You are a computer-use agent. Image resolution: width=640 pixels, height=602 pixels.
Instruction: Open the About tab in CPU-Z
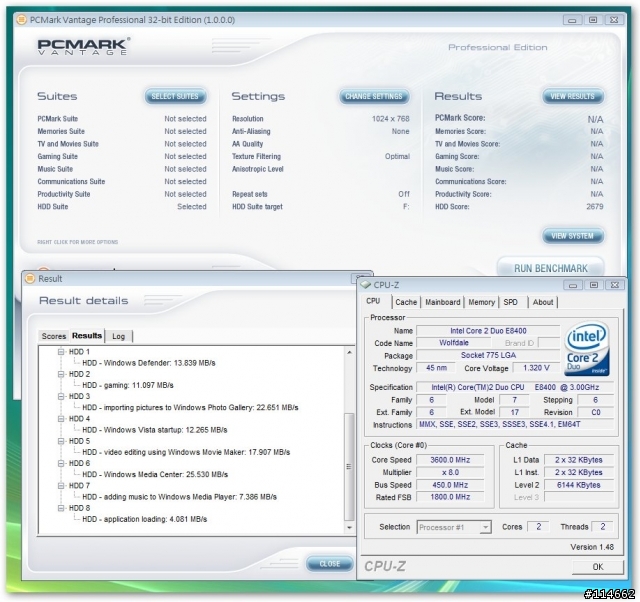tap(543, 302)
